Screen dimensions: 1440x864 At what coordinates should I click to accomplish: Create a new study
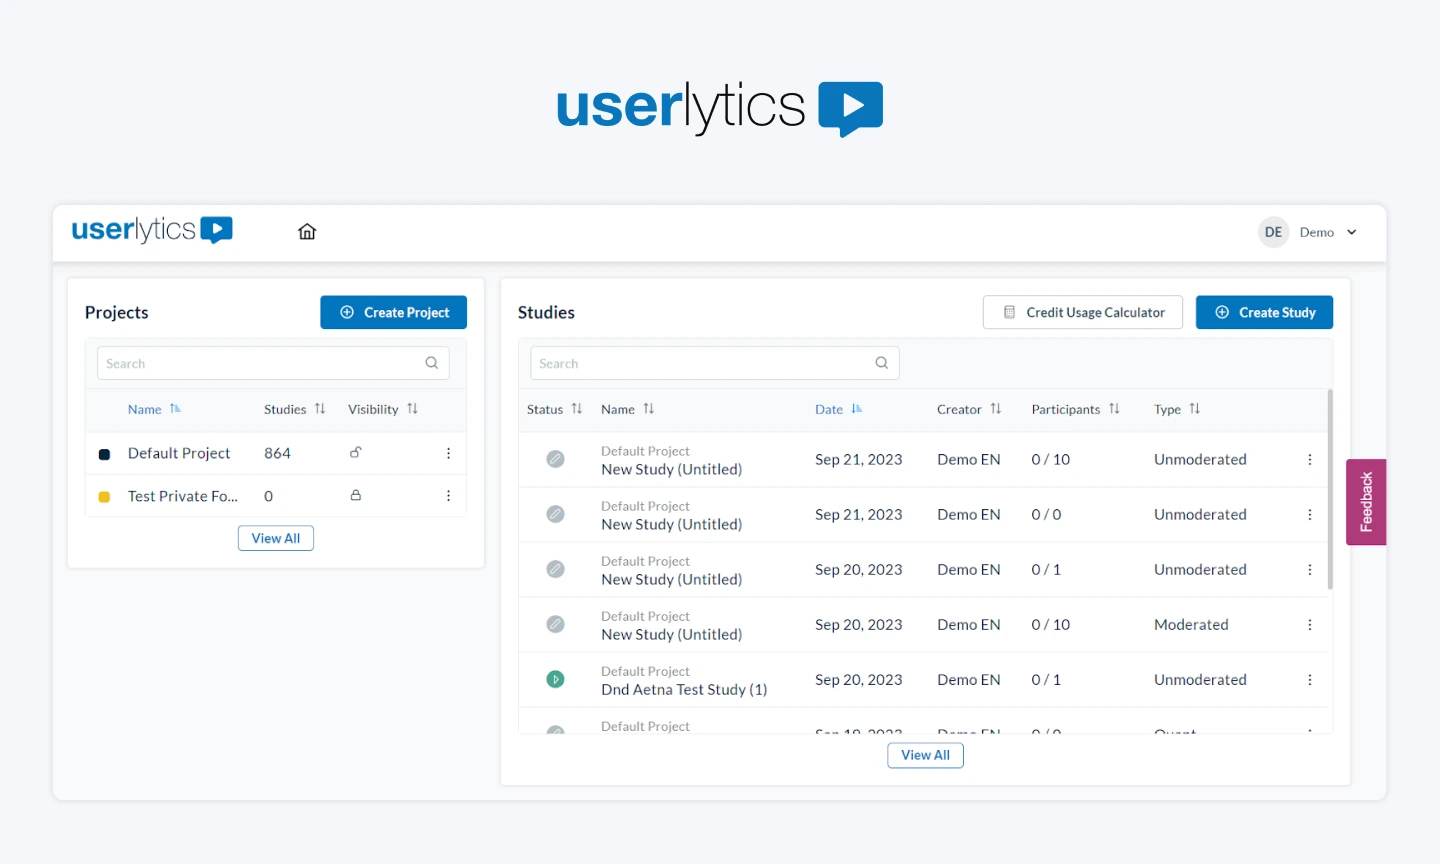(x=1264, y=312)
